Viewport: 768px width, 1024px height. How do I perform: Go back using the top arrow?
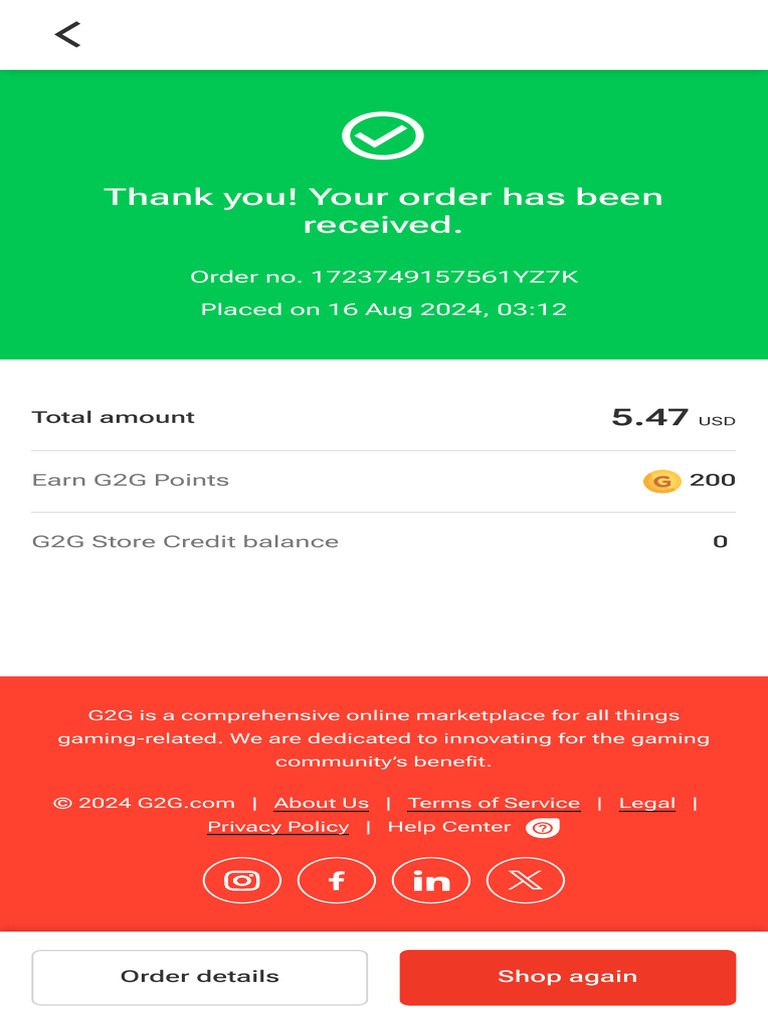pos(67,35)
